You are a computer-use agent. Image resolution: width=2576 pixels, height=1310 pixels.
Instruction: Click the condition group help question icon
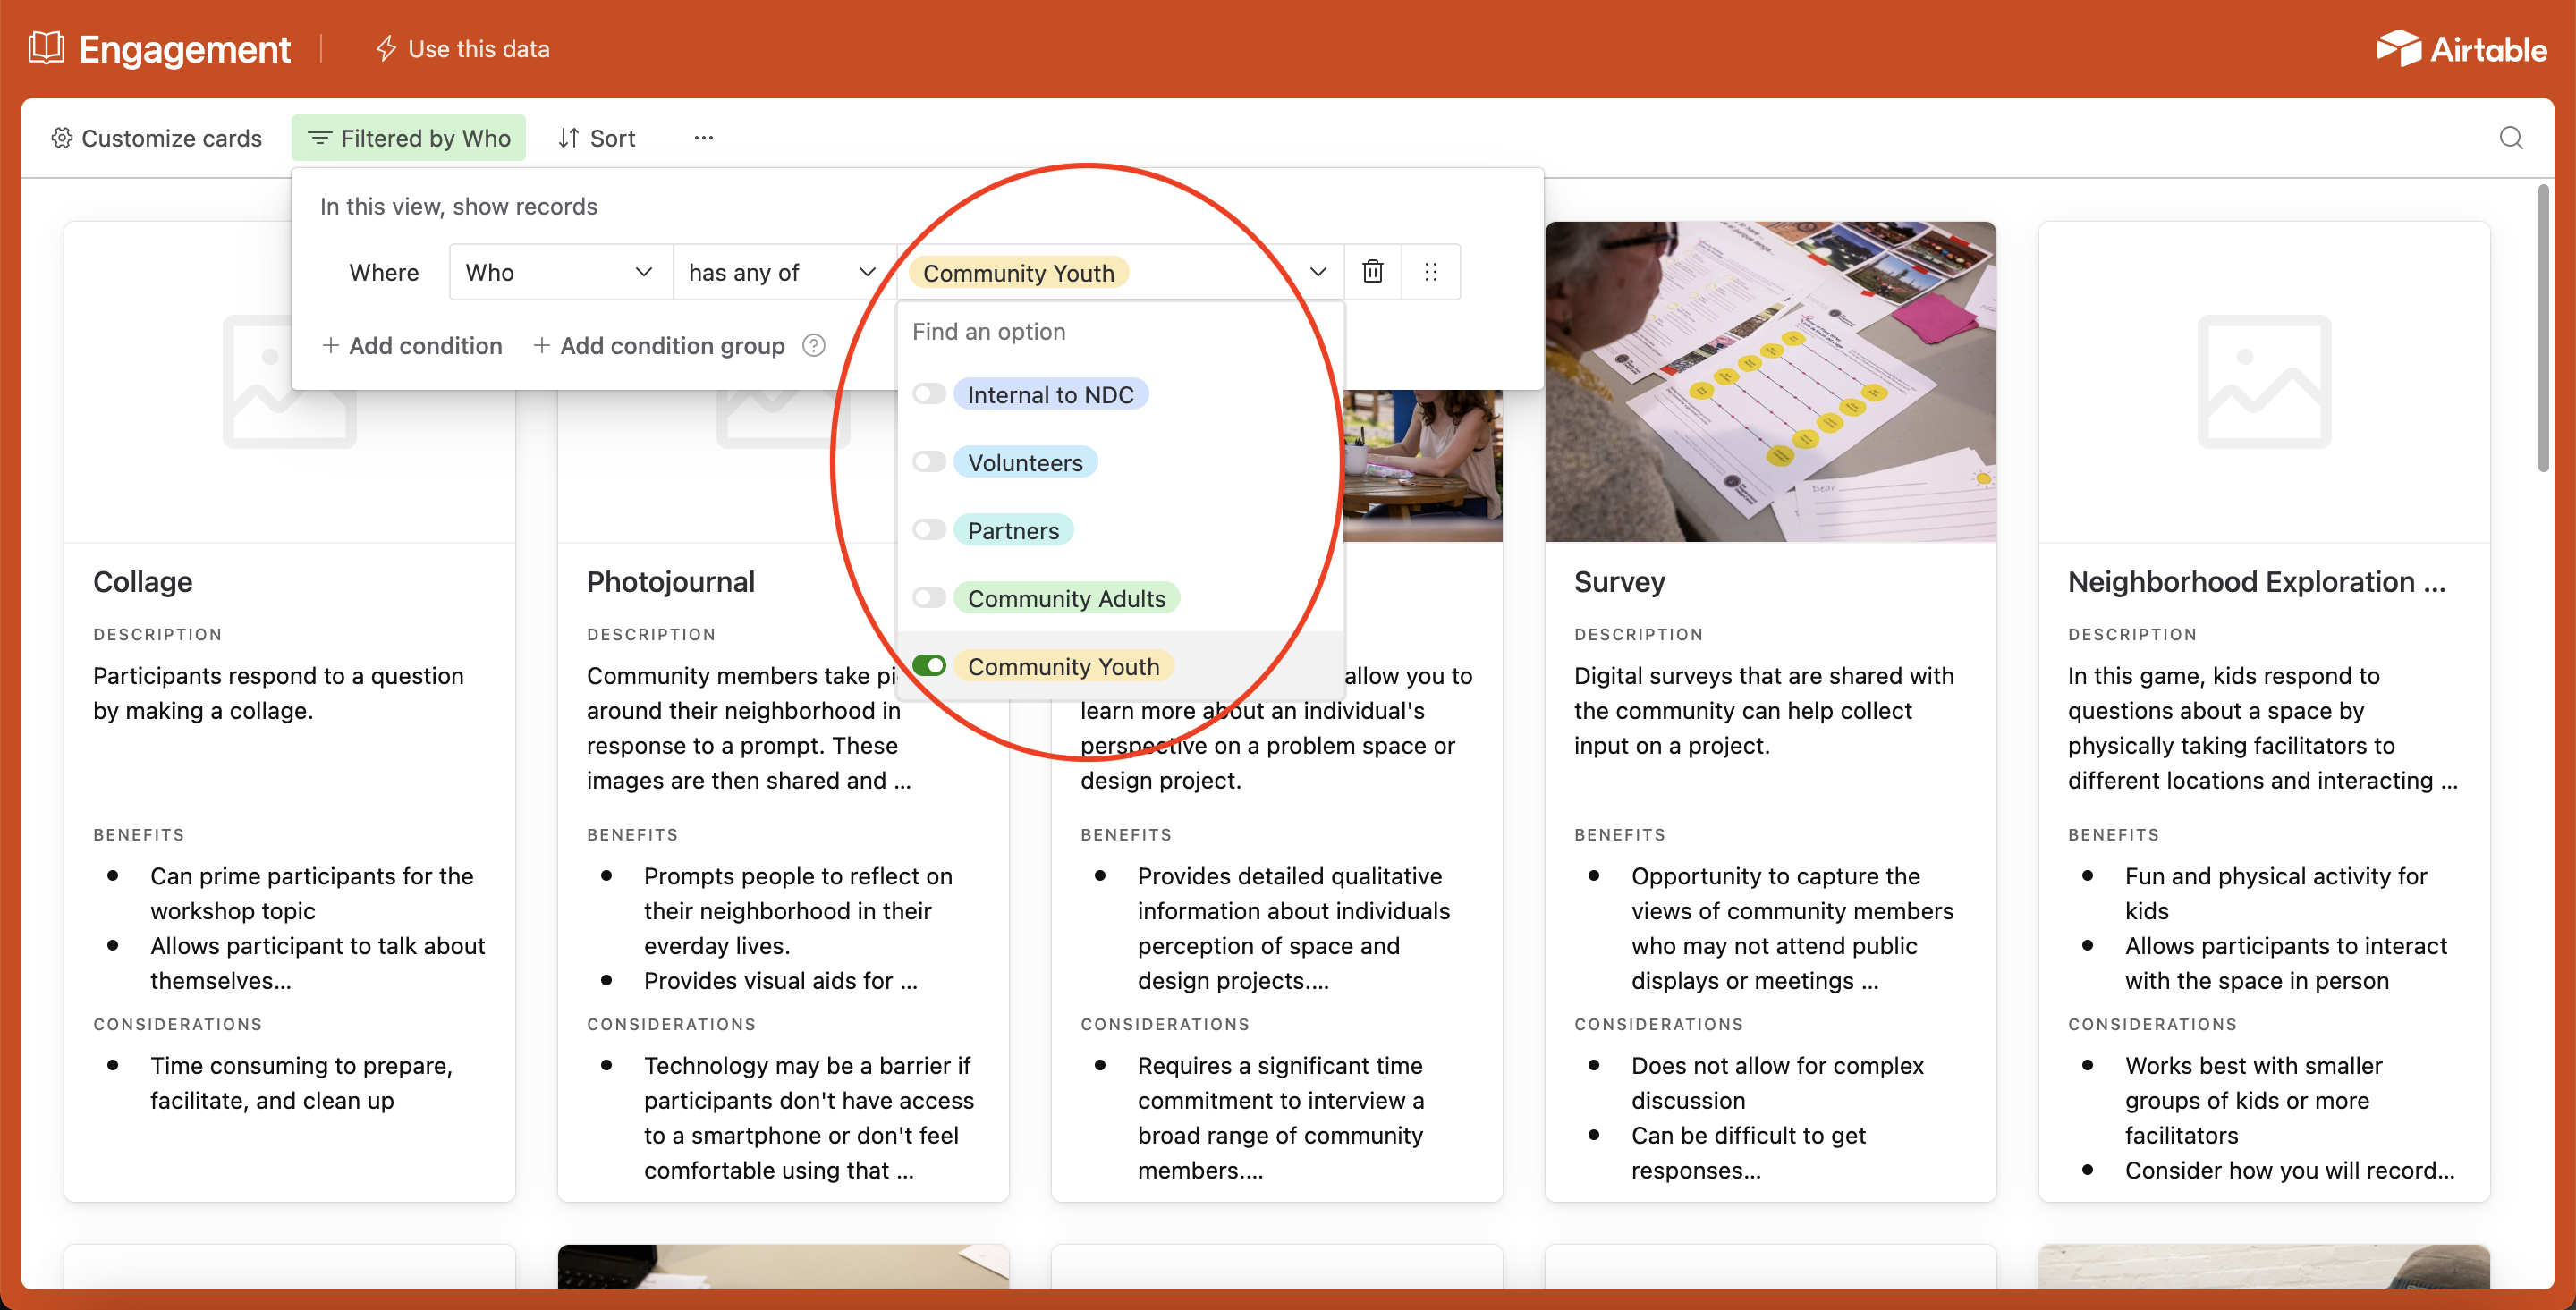pos(814,346)
